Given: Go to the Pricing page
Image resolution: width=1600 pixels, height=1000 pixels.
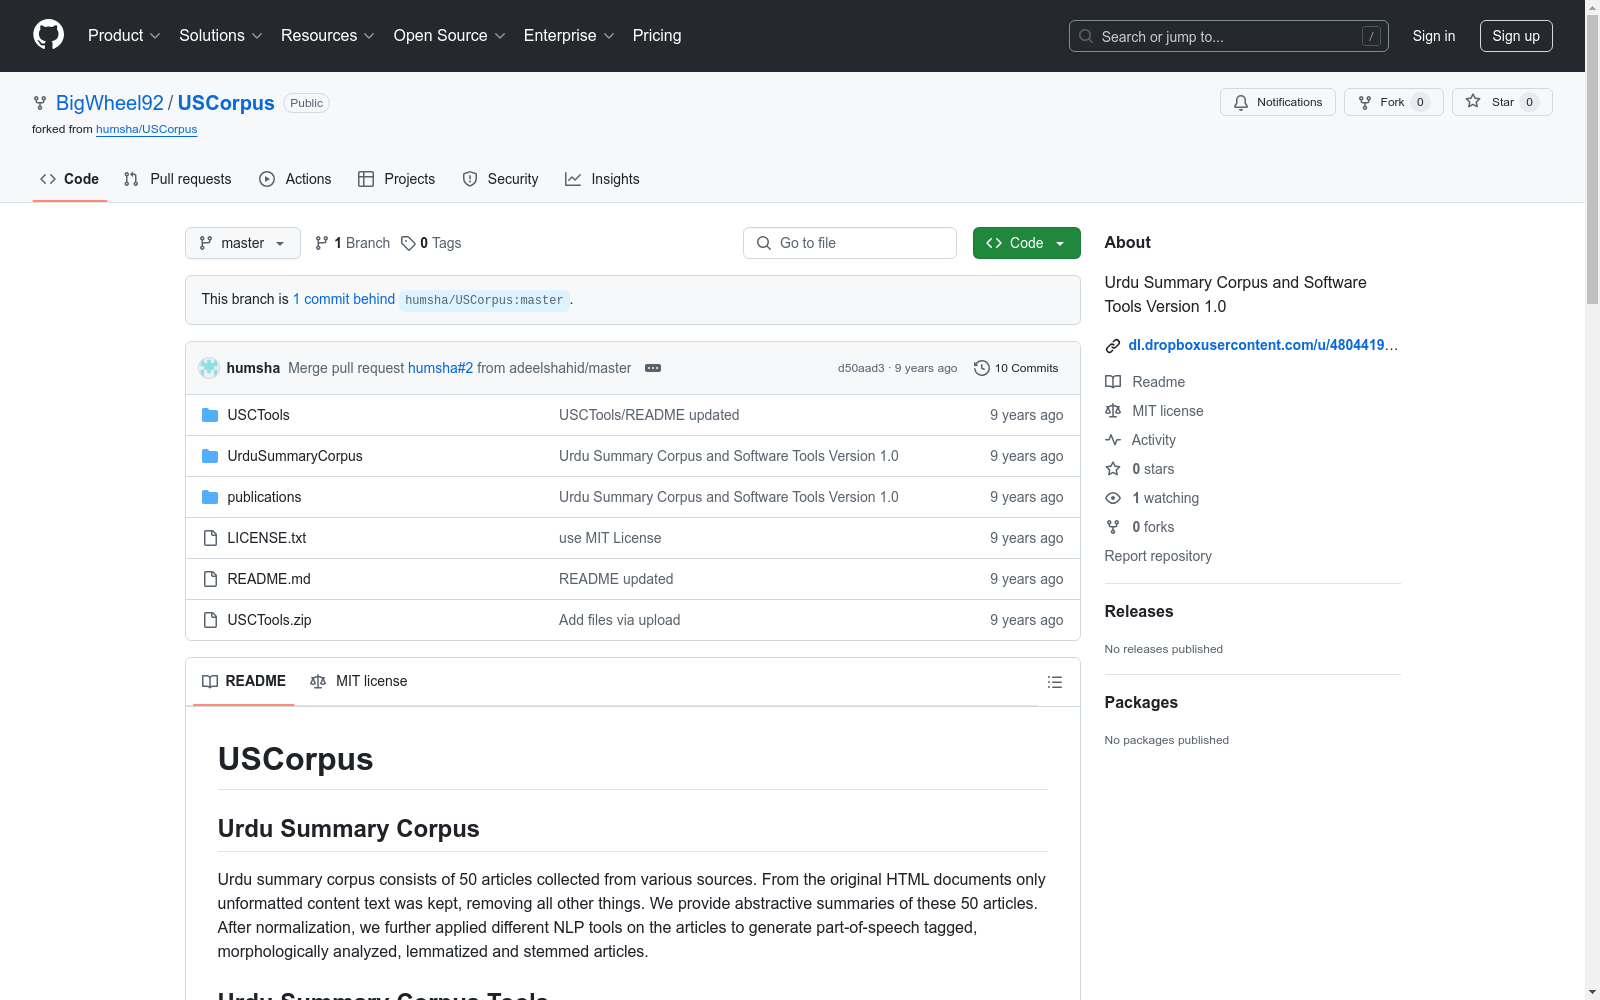Looking at the screenshot, I should tap(656, 36).
